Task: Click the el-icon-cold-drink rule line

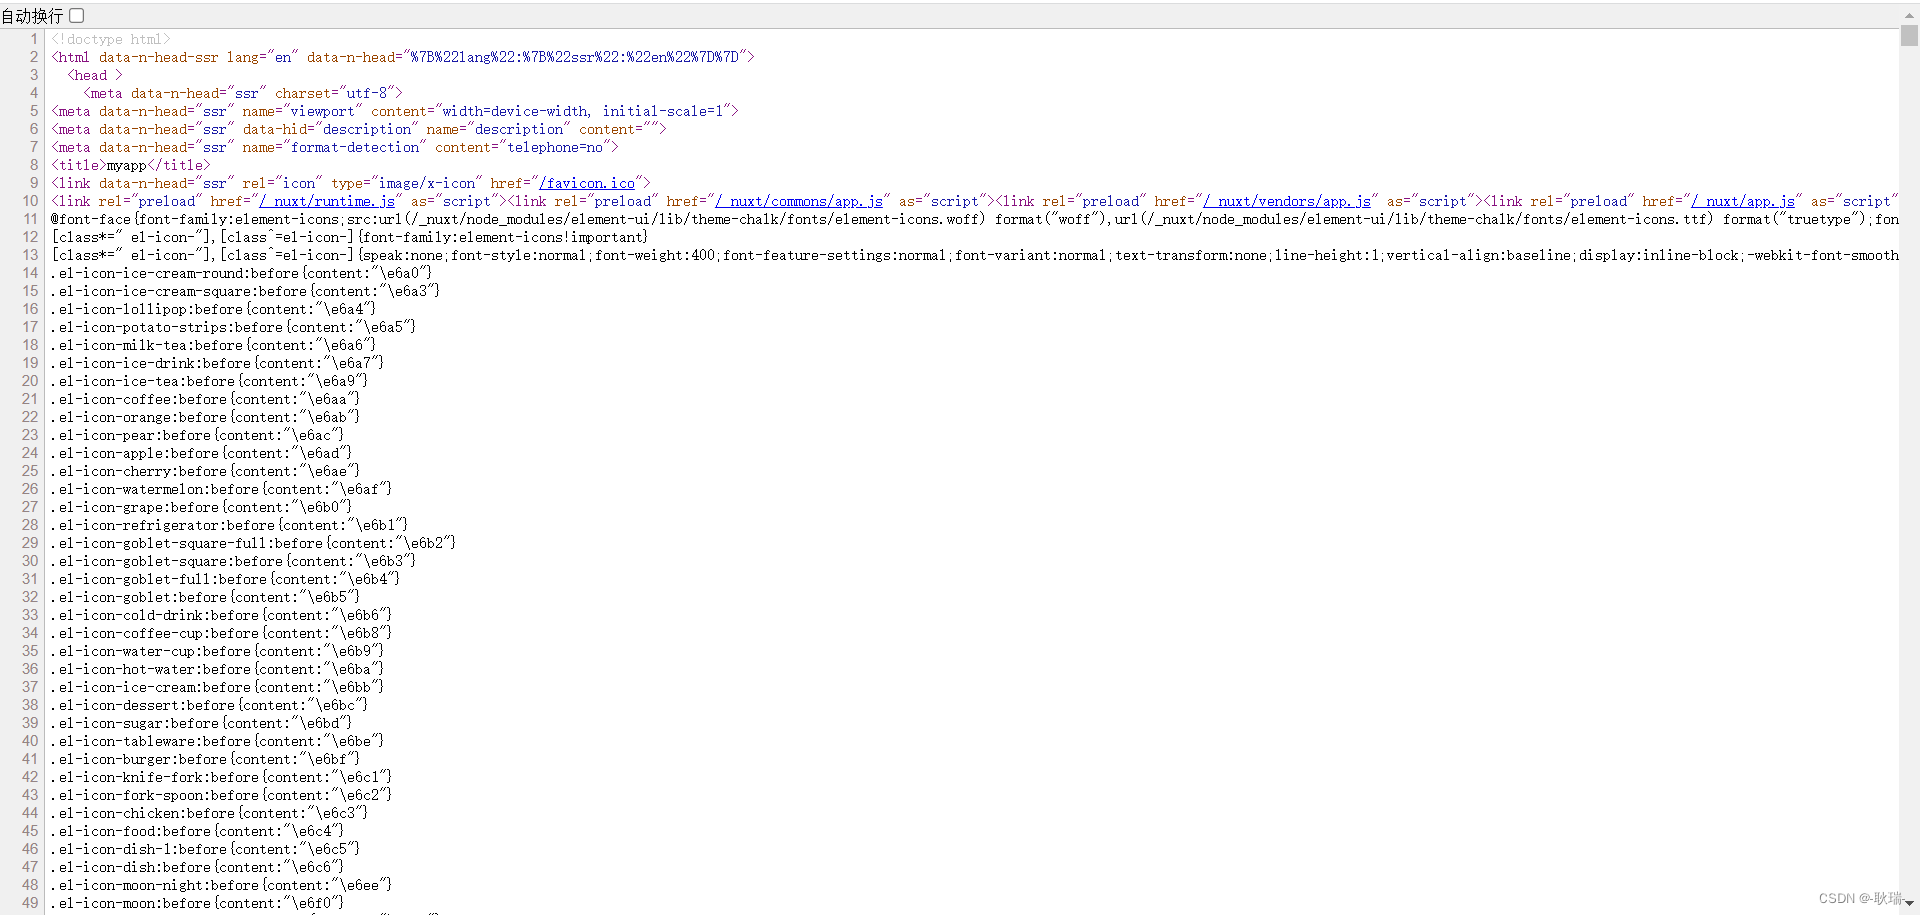Action: pyautogui.click(x=221, y=615)
